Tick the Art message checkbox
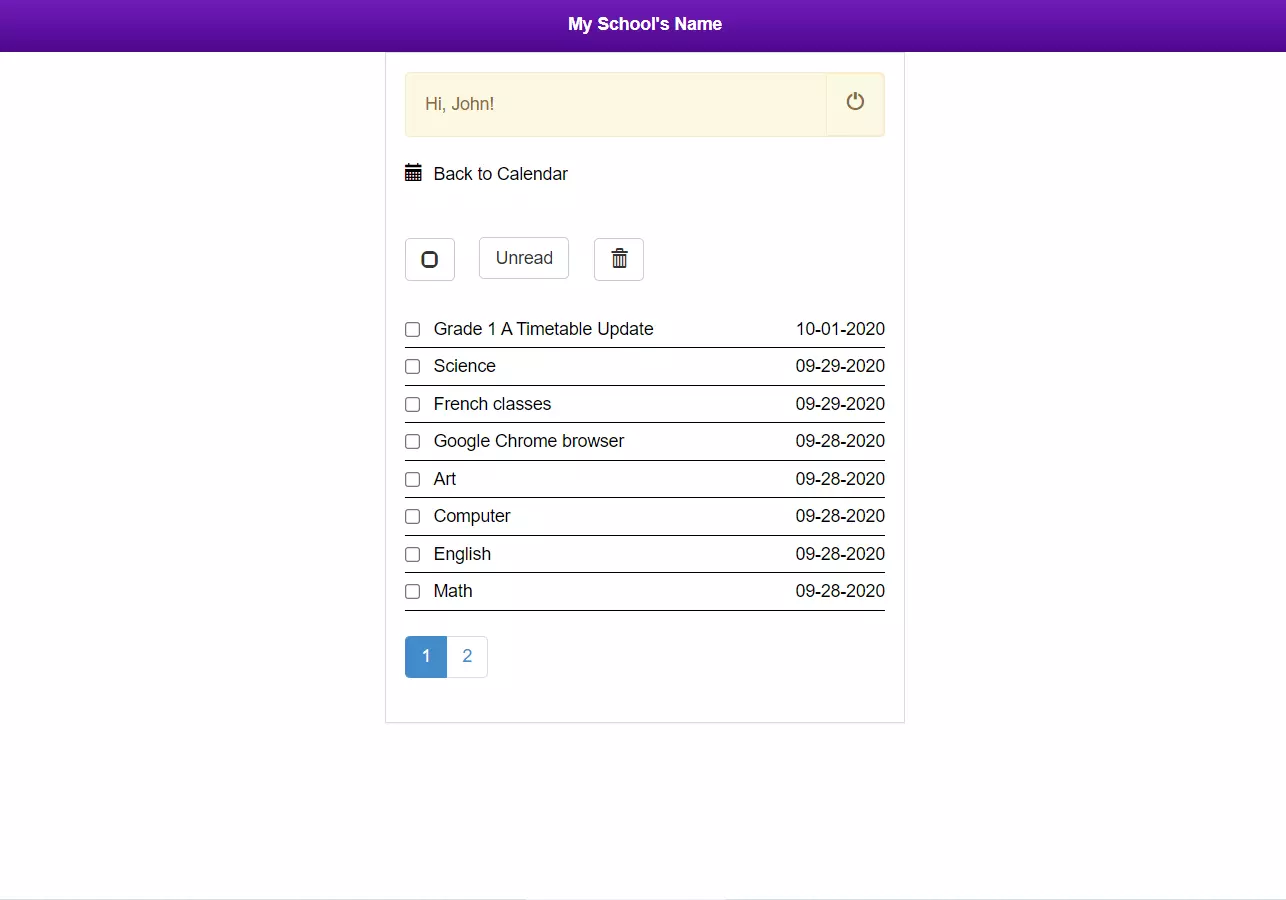The width and height of the screenshot is (1286, 900). click(412, 479)
